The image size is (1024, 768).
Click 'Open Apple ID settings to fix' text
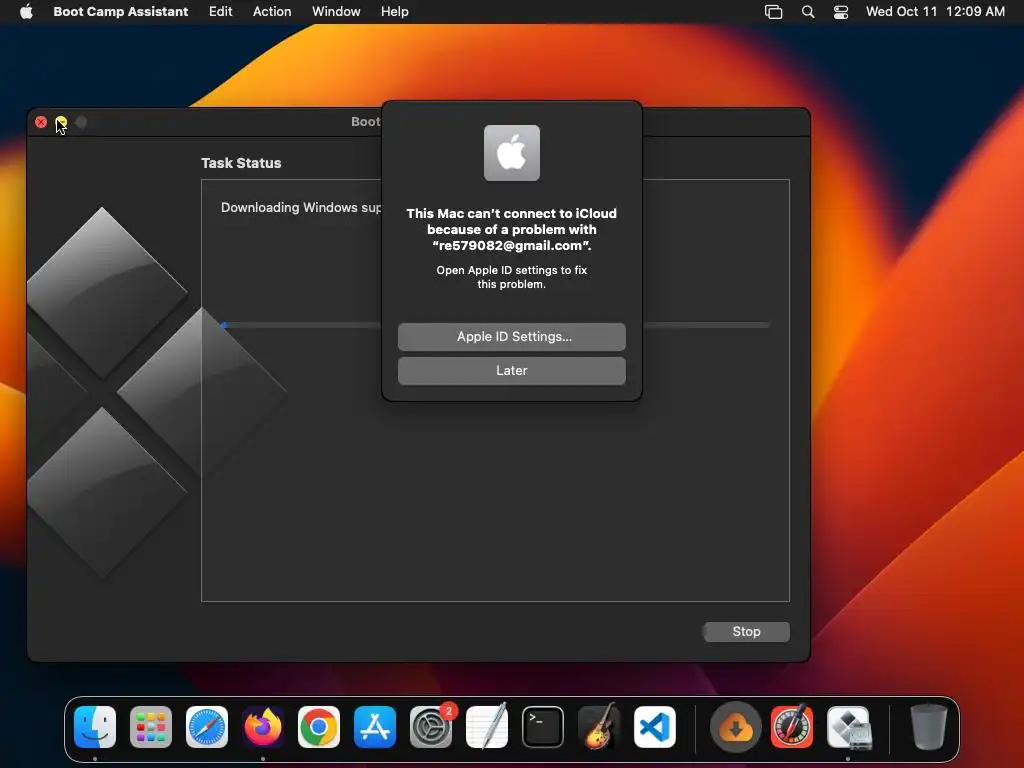(x=511, y=270)
